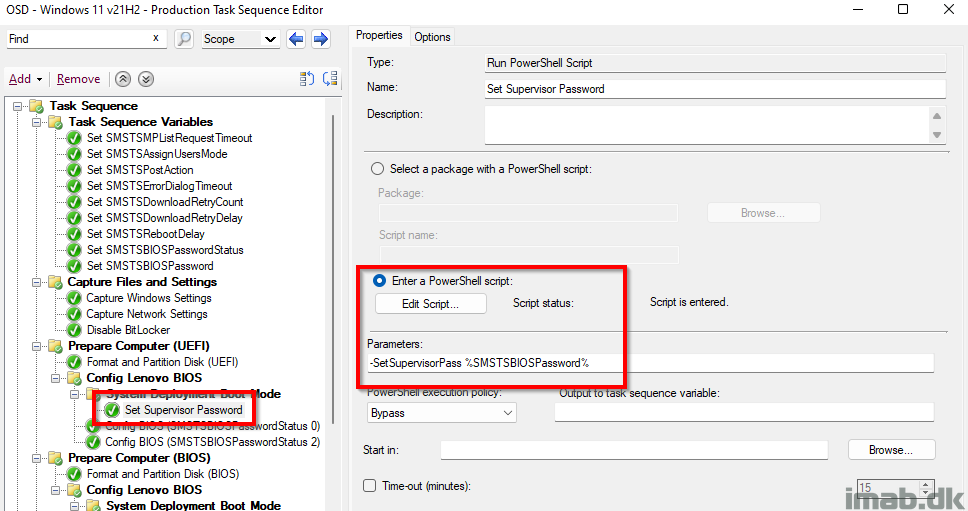The image size is (968, 511).
Task: Select Config Lenovo BIOS under Prepare Computer (BIOS)
Action: tap(144, 490)
